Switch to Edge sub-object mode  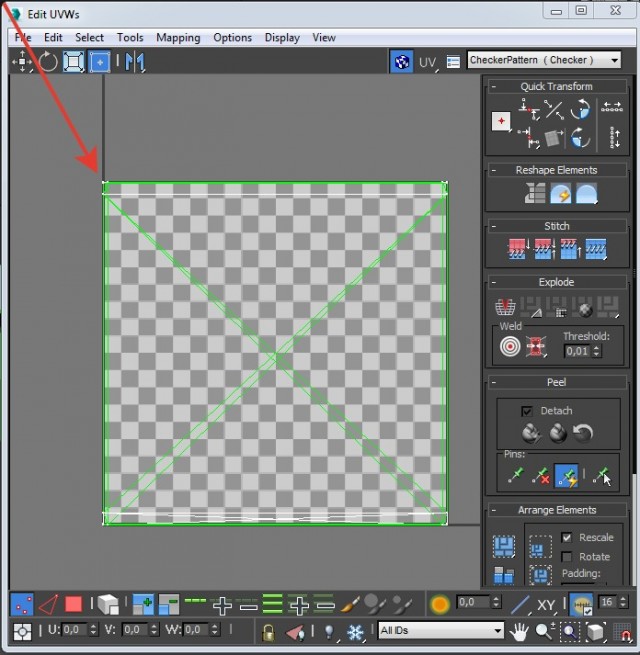coord(48,604)
